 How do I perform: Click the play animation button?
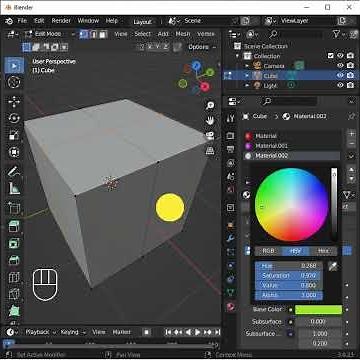pos(198,332)
